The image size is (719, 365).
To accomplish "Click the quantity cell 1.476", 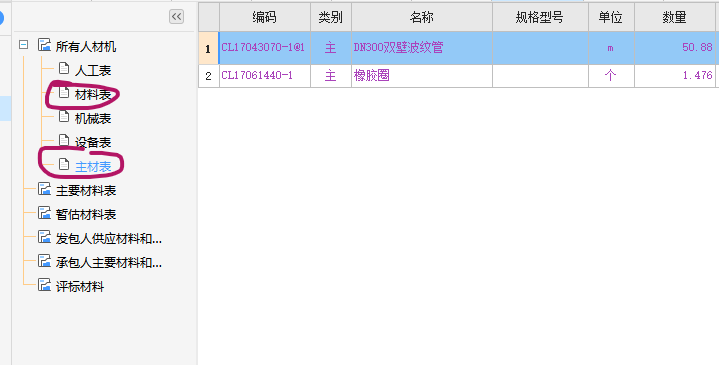I will click(675, 76).
